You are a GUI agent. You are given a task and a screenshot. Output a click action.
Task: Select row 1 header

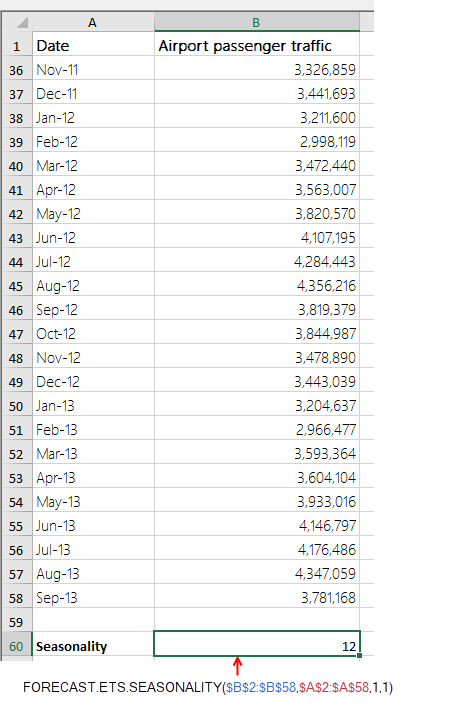pyautogui.click(x=17, y=46)
